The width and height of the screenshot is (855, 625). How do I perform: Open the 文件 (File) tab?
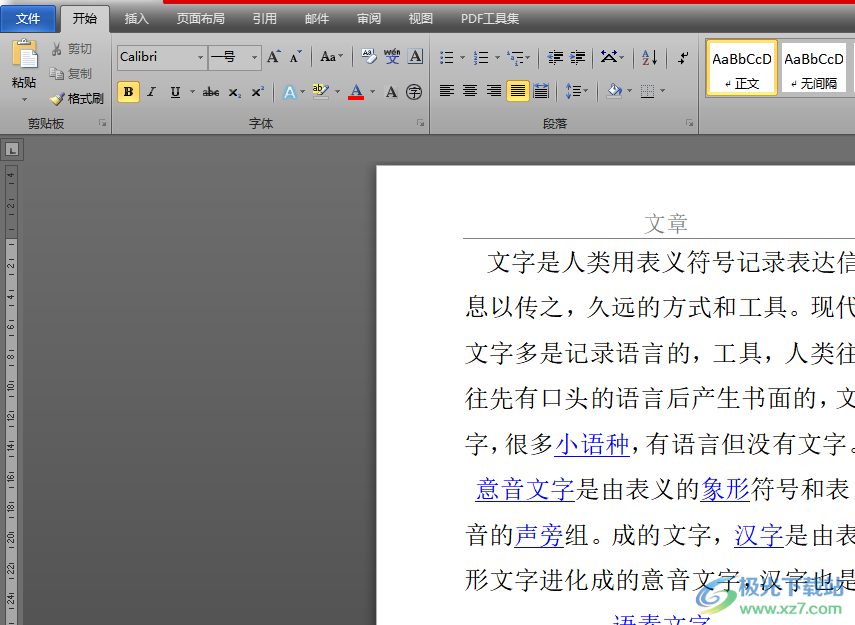coord(28,19)
